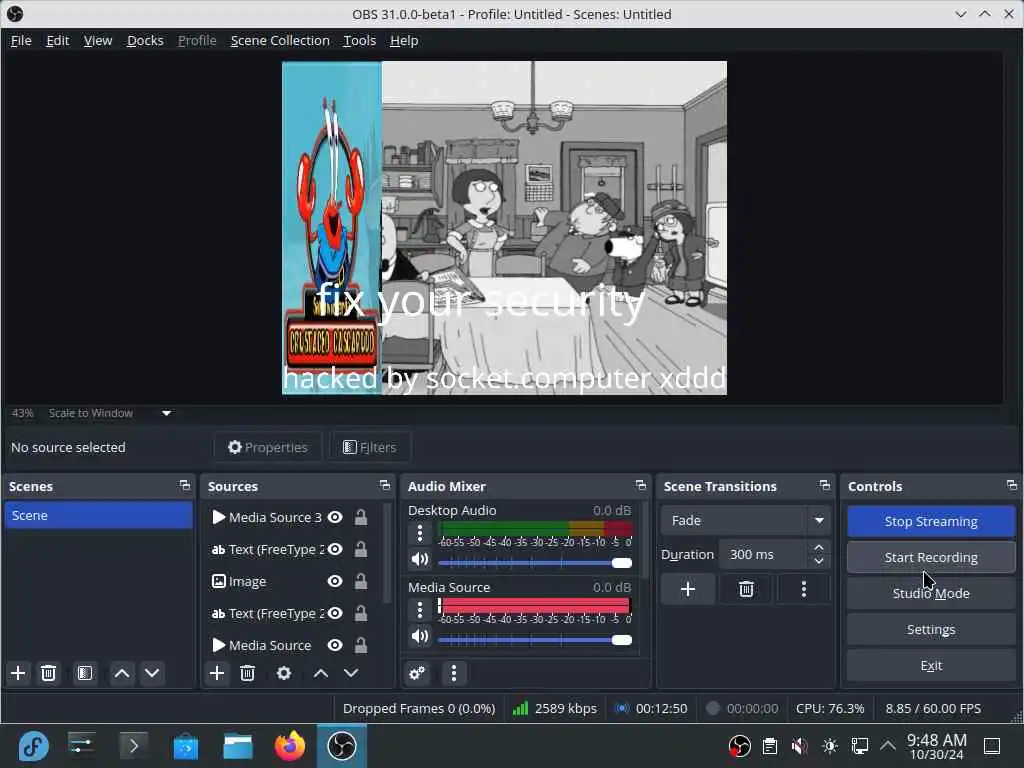Click Stop Streaming
The image size is (1024, 768).
(931, 521)
